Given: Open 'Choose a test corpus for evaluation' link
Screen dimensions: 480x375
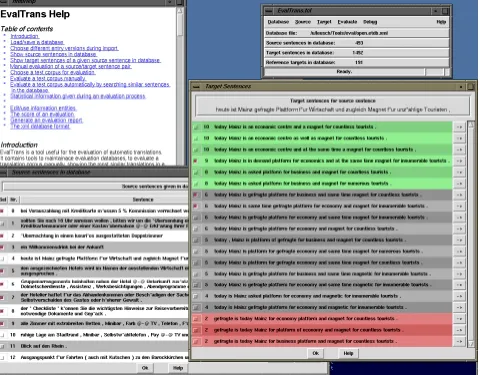Looking at the screenshot, I should coord(53,72).
